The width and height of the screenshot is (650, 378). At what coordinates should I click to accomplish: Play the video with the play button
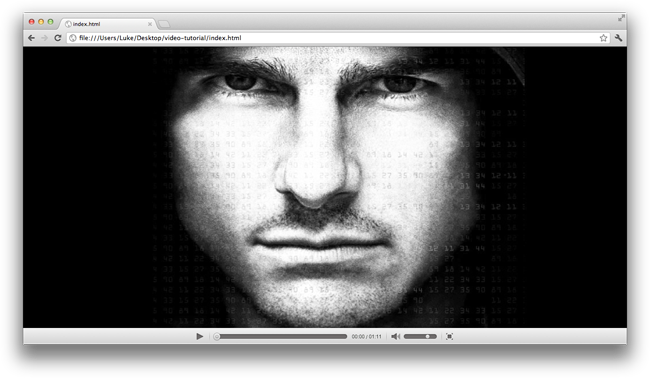point(199,336)
